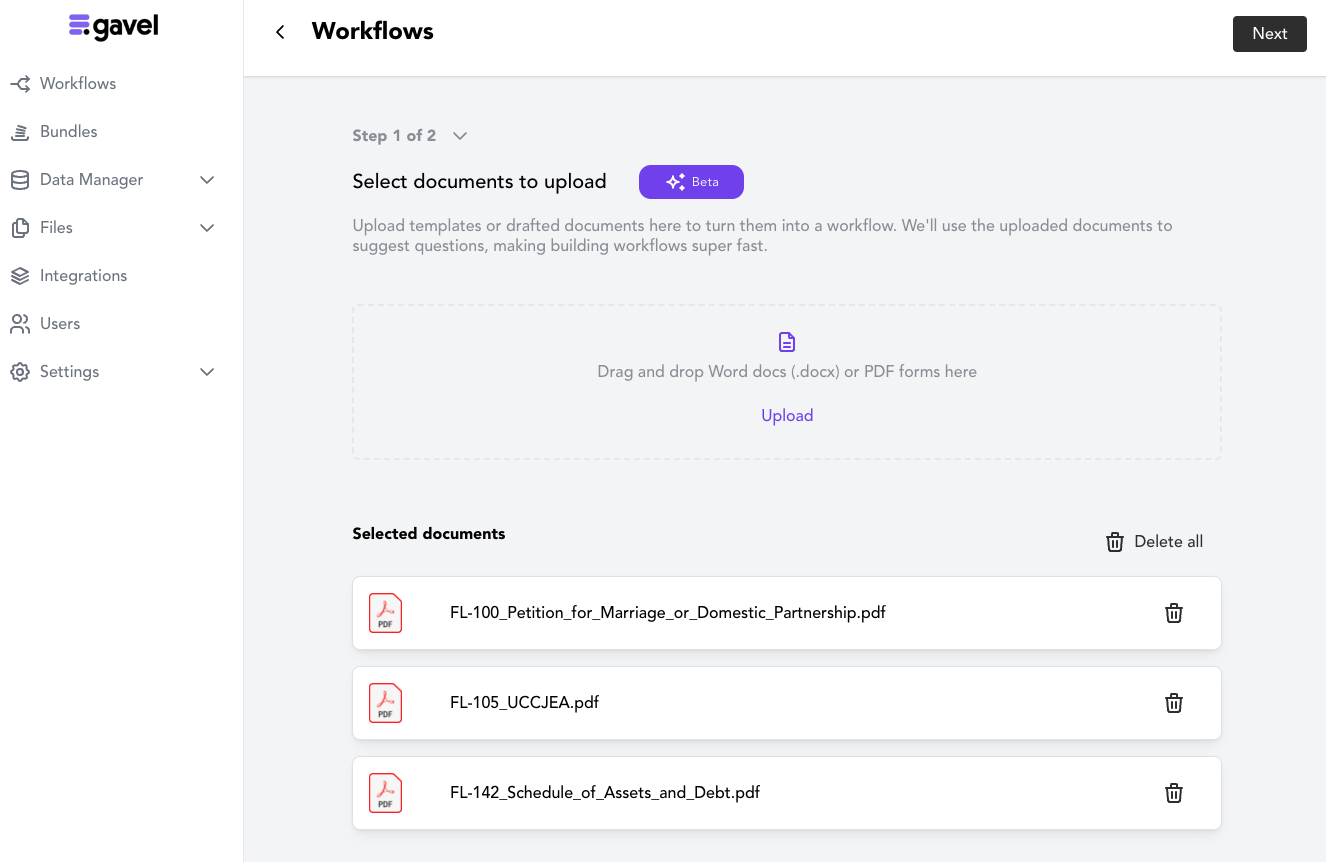Screen dimensions: 1326x862
Task: Trash the FL-142 Schedule of Assets file
Action: [1174, 793]
